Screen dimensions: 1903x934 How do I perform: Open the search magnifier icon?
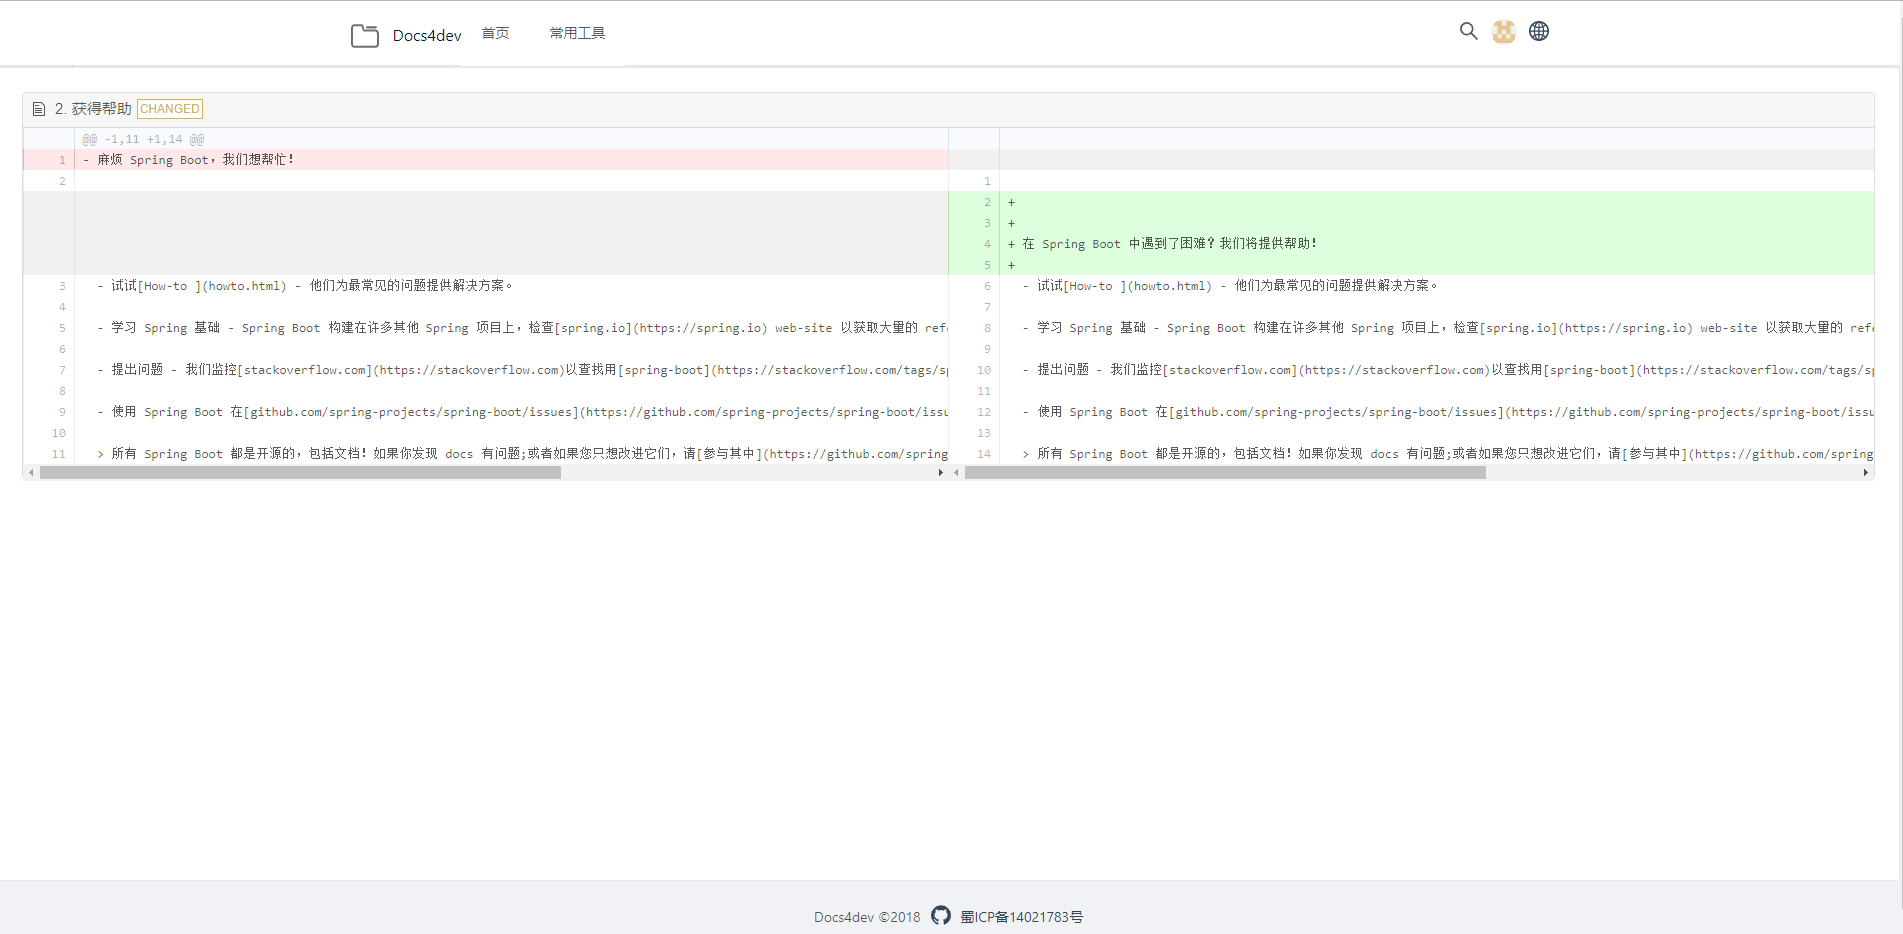click(x=1467, y=31)
